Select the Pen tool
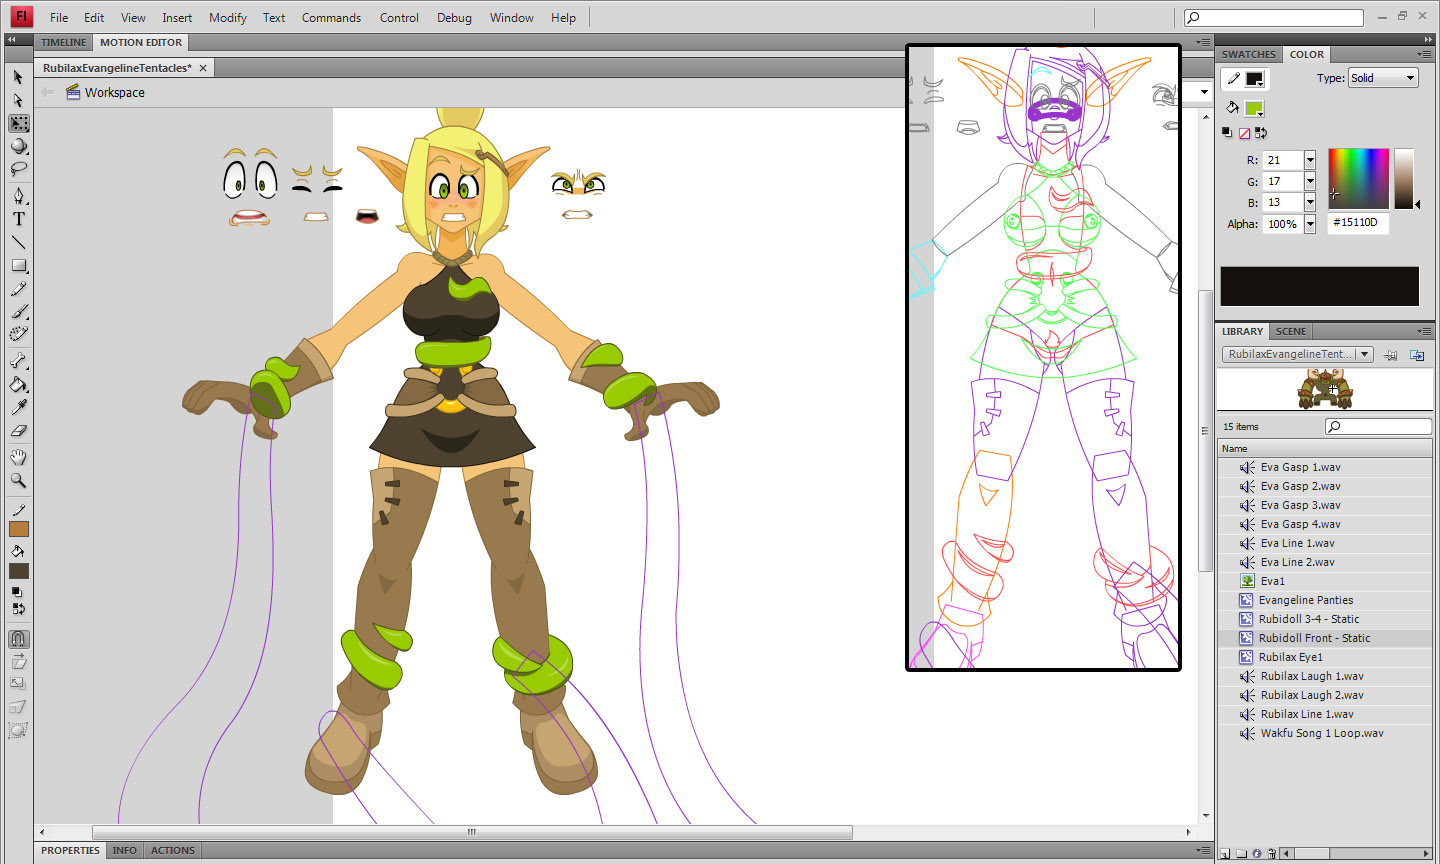 click(x=19, y=195)
